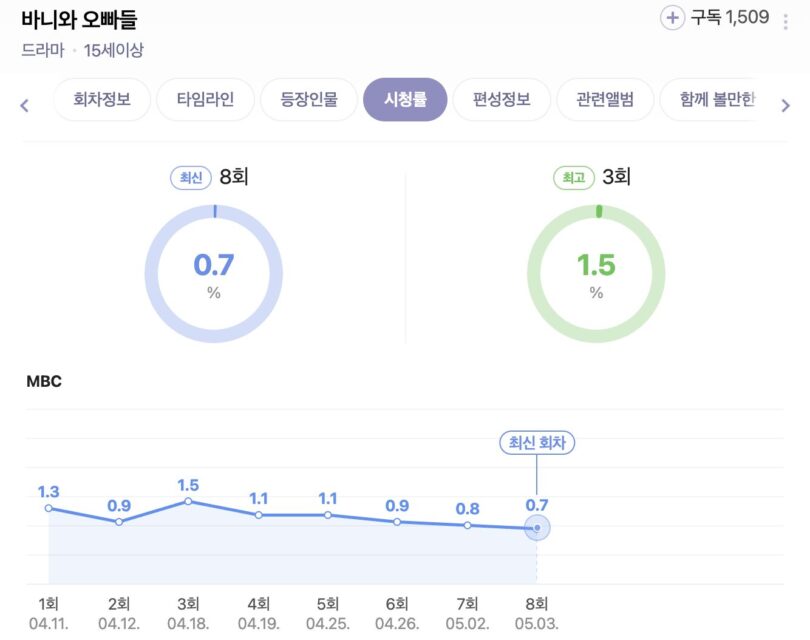Go to the 관련앨범 tab
This screenshot has width=810, height=640.
[604, 100]
